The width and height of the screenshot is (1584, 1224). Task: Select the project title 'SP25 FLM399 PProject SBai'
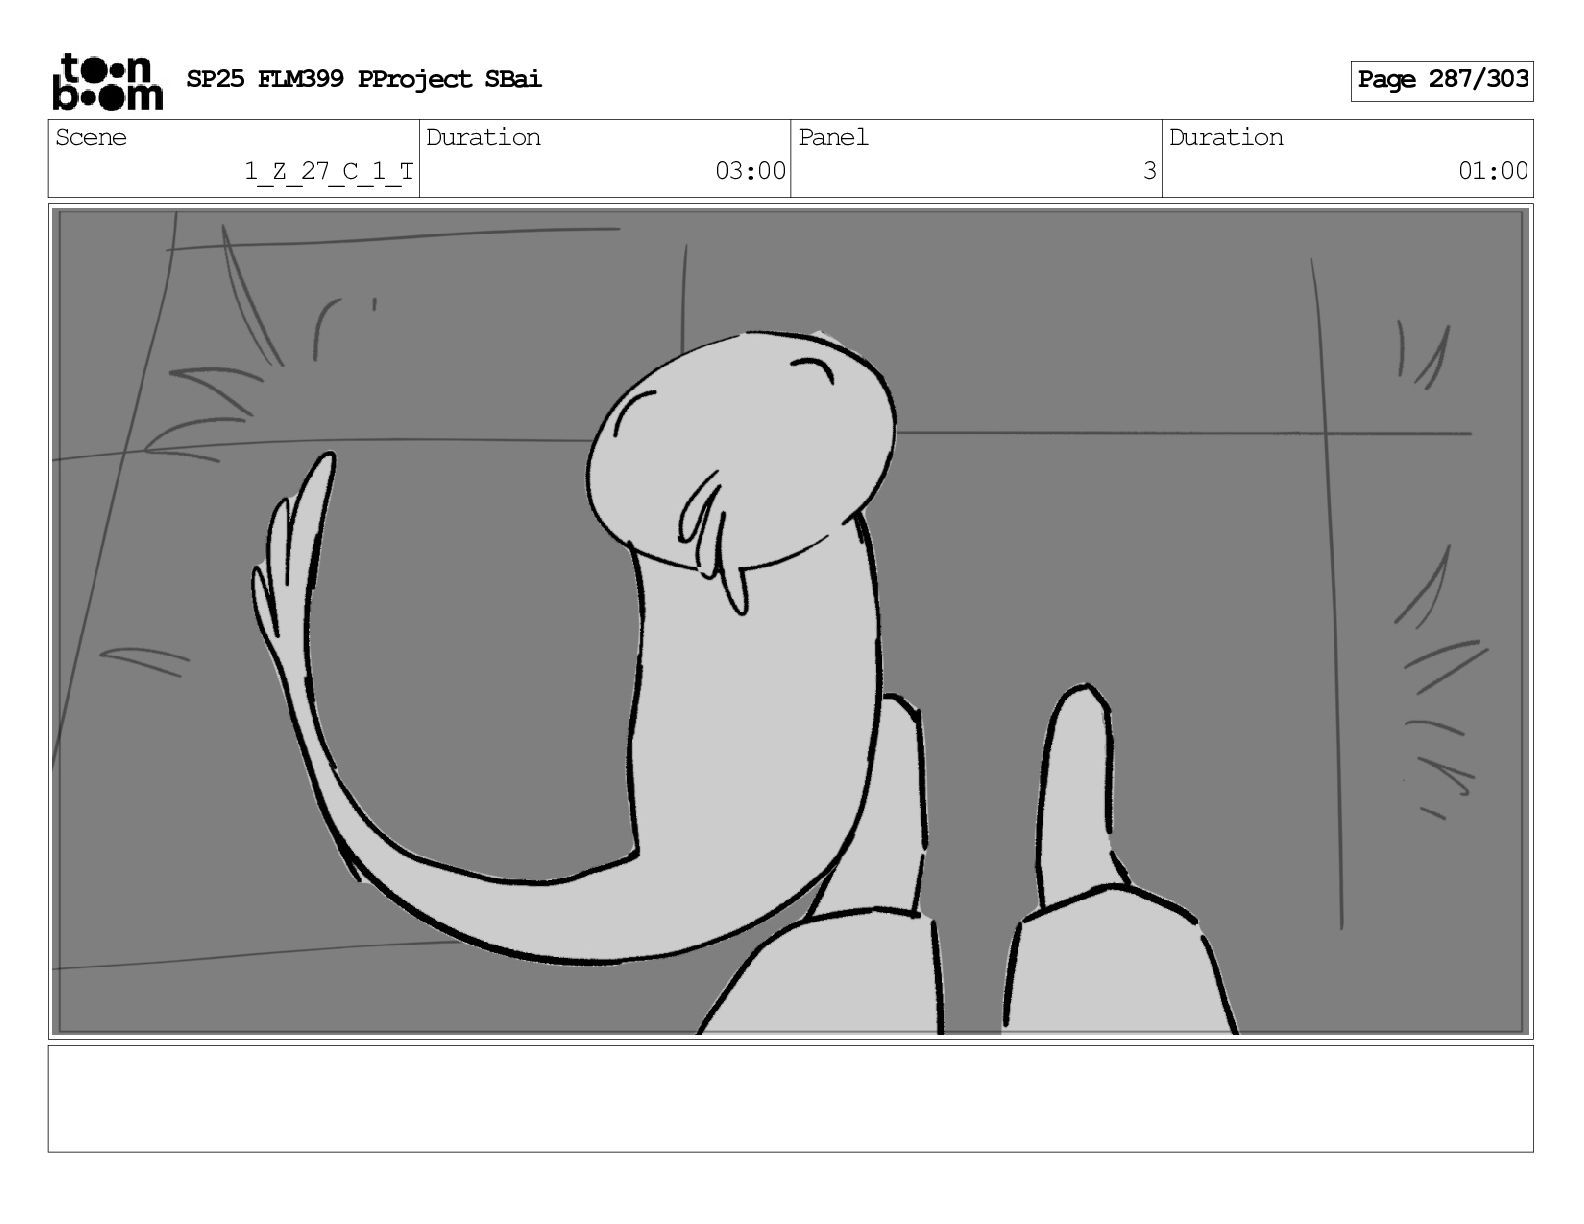(364, 79)
